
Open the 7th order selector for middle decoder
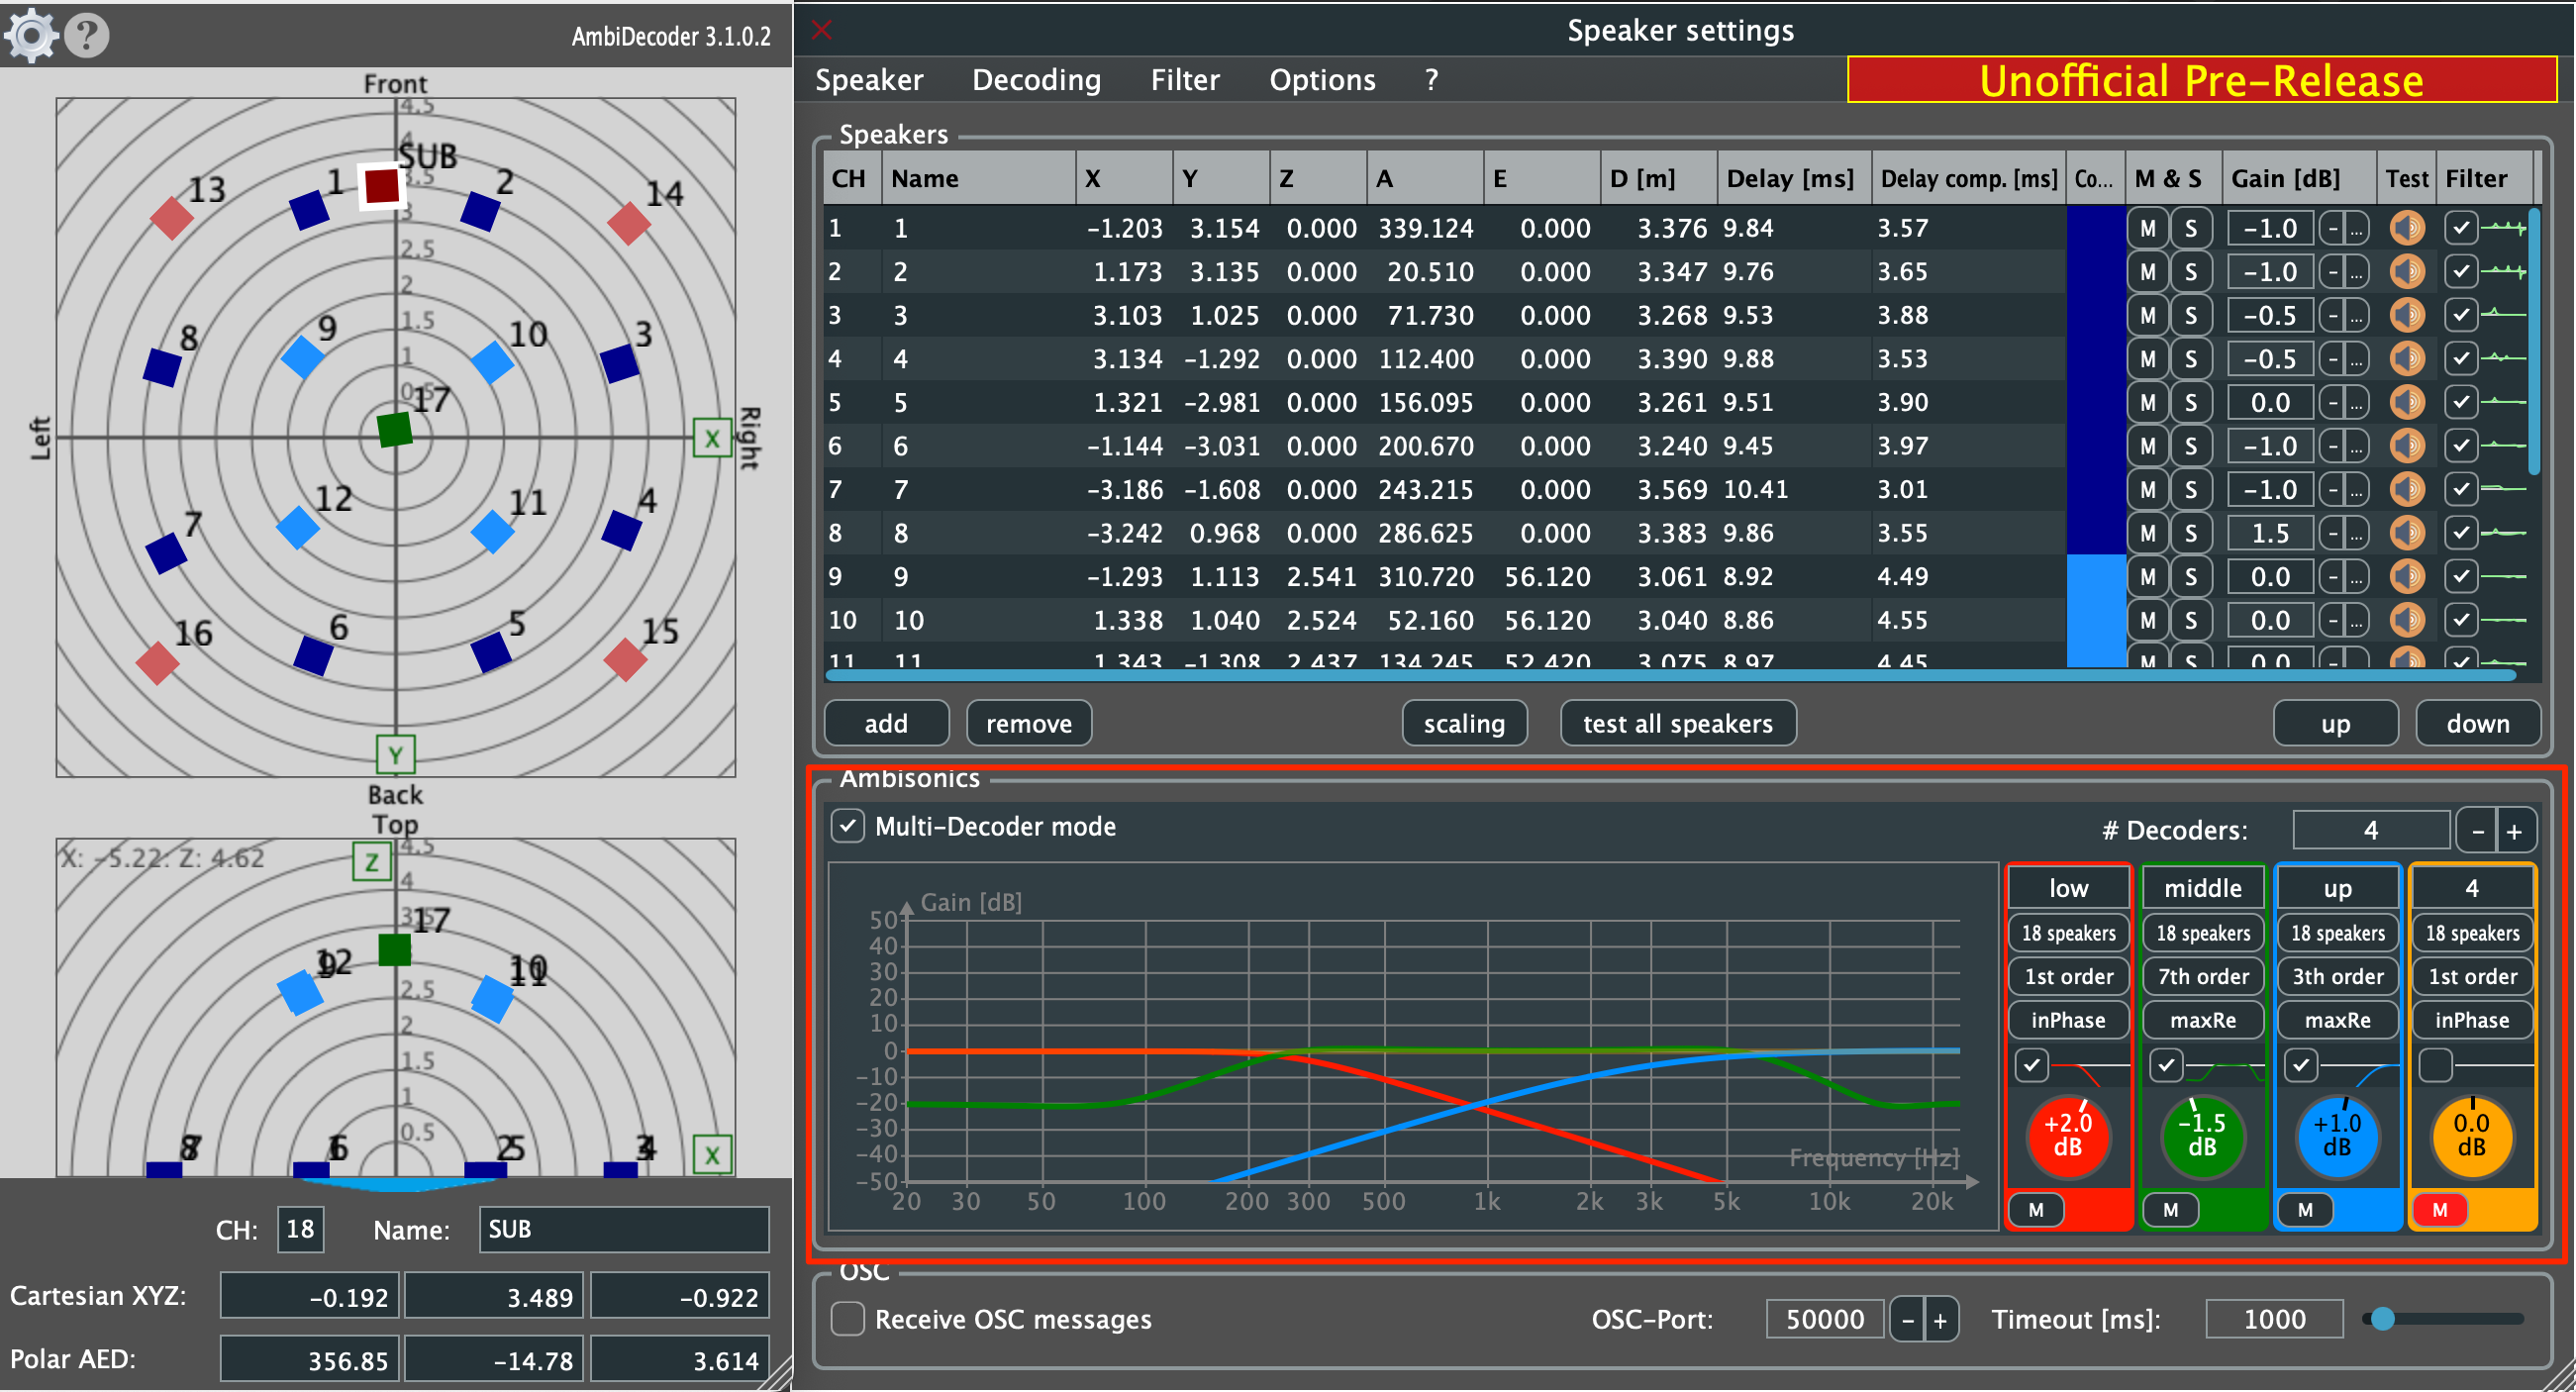[2203, 976]
